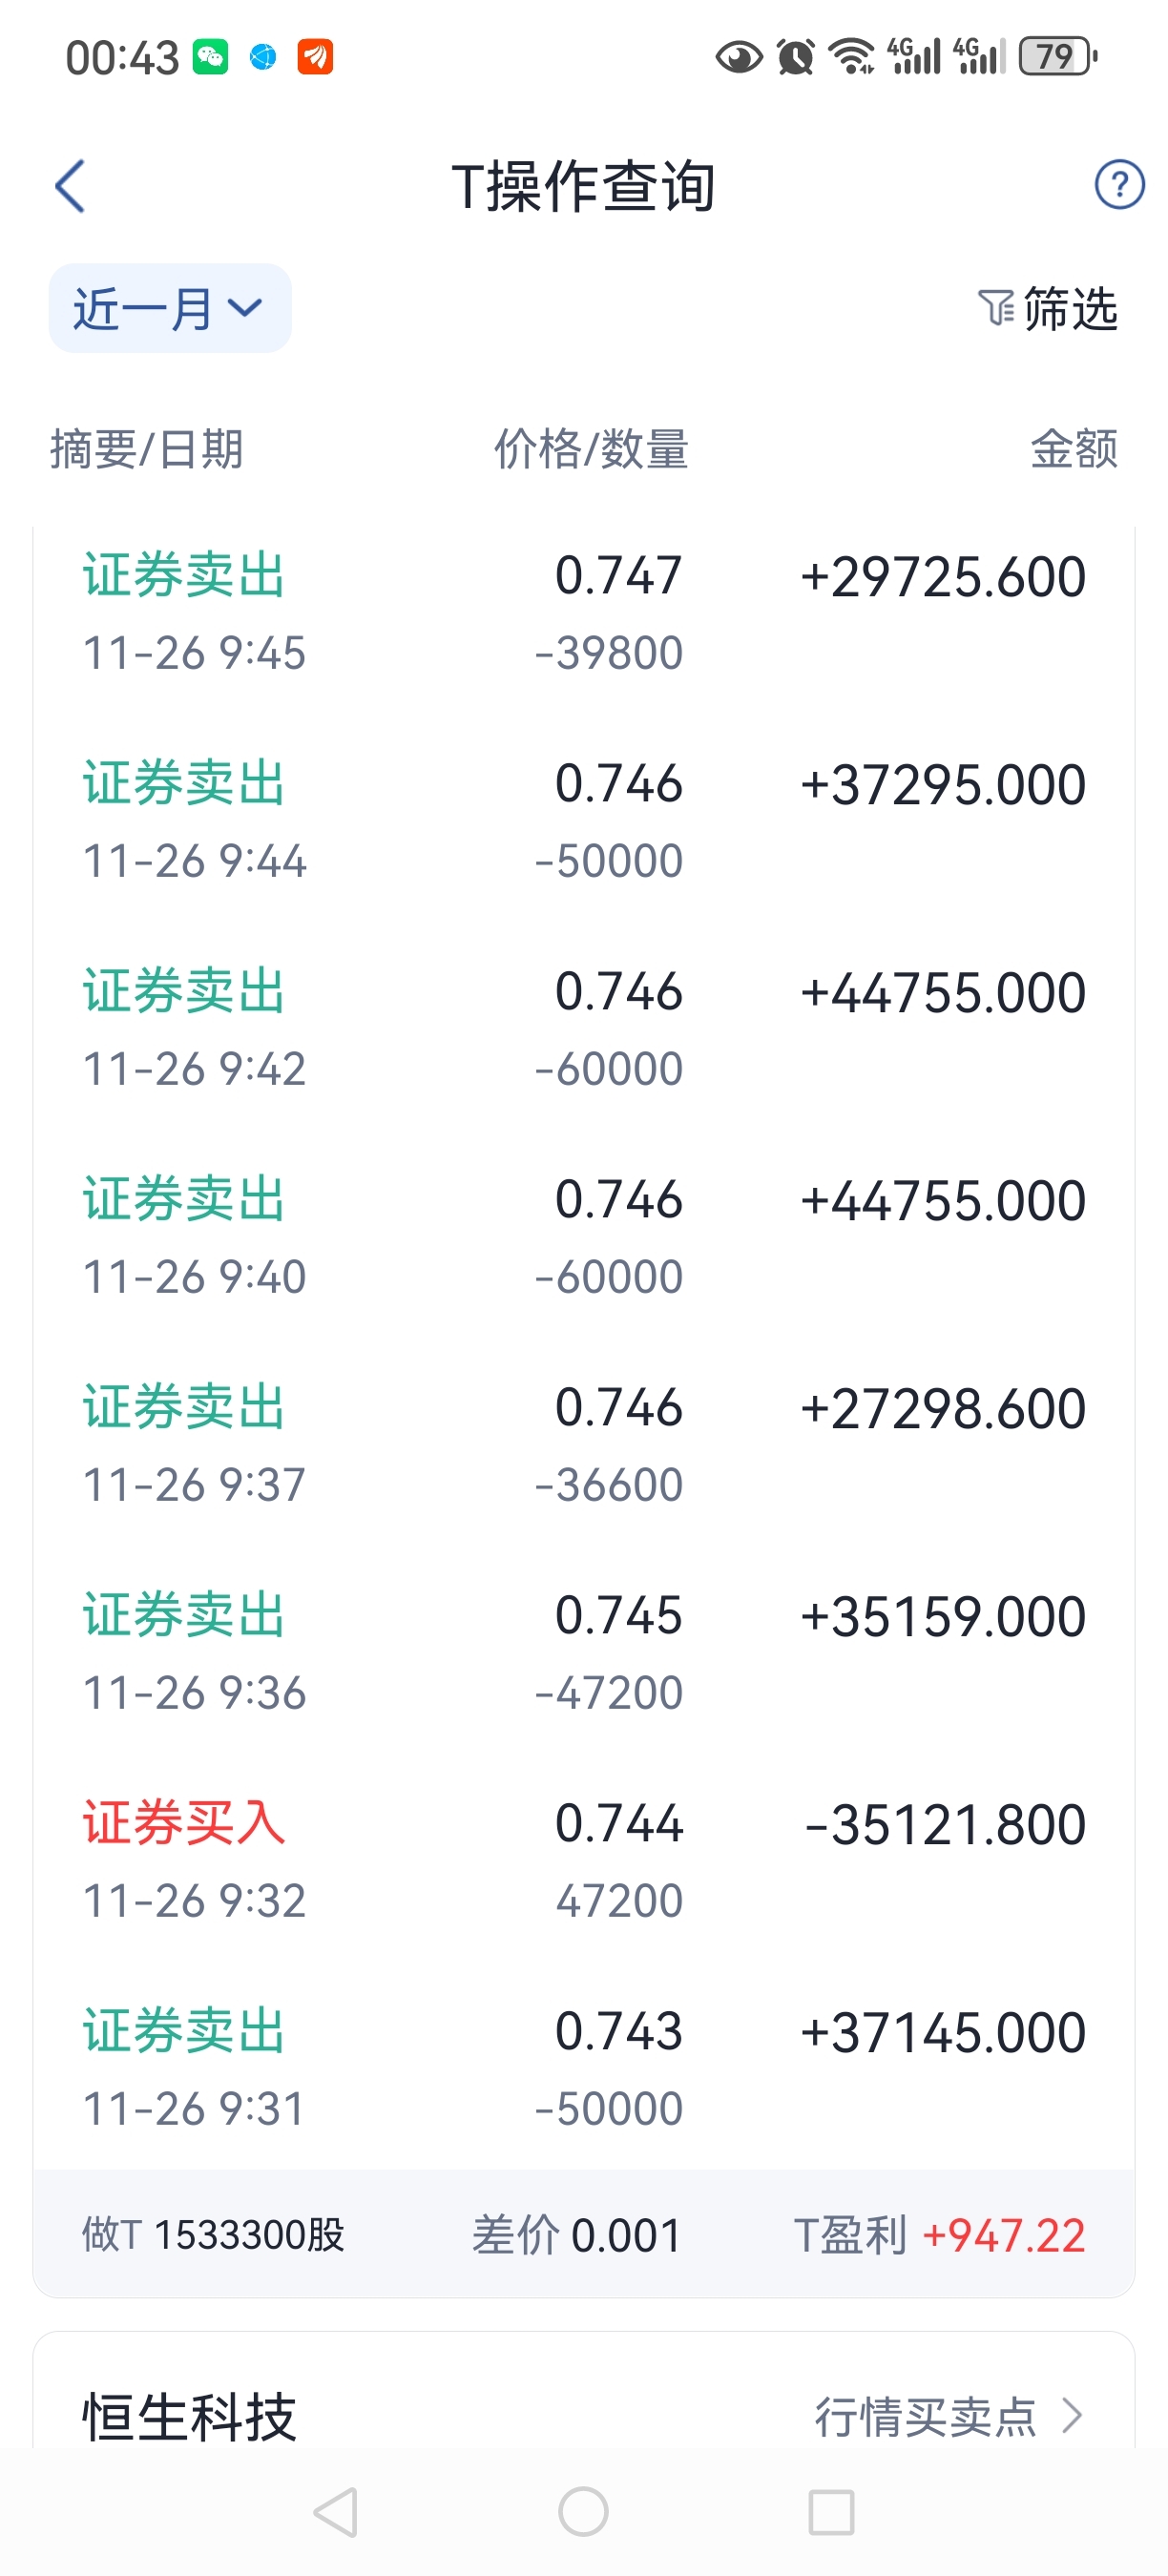
Task: Tap the orange app notification icon
Action: point(315,57)
